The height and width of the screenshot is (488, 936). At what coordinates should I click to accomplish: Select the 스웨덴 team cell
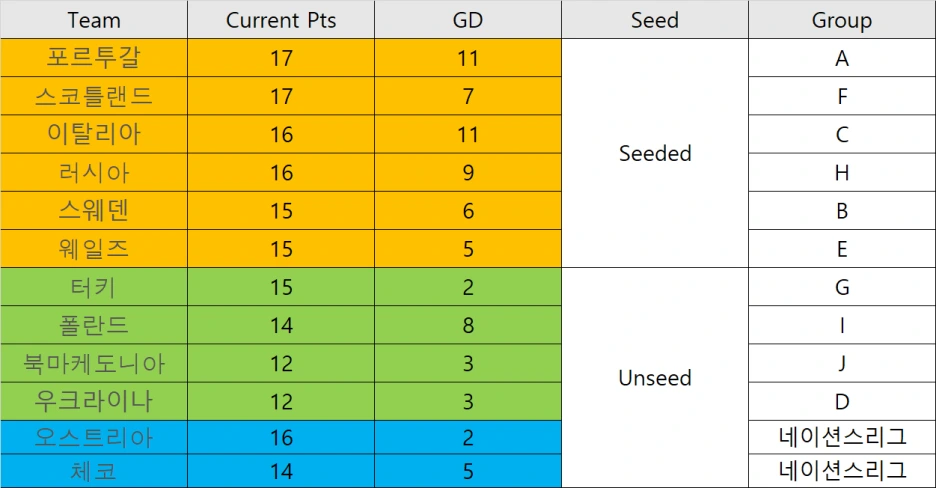(x=94, y=211)
